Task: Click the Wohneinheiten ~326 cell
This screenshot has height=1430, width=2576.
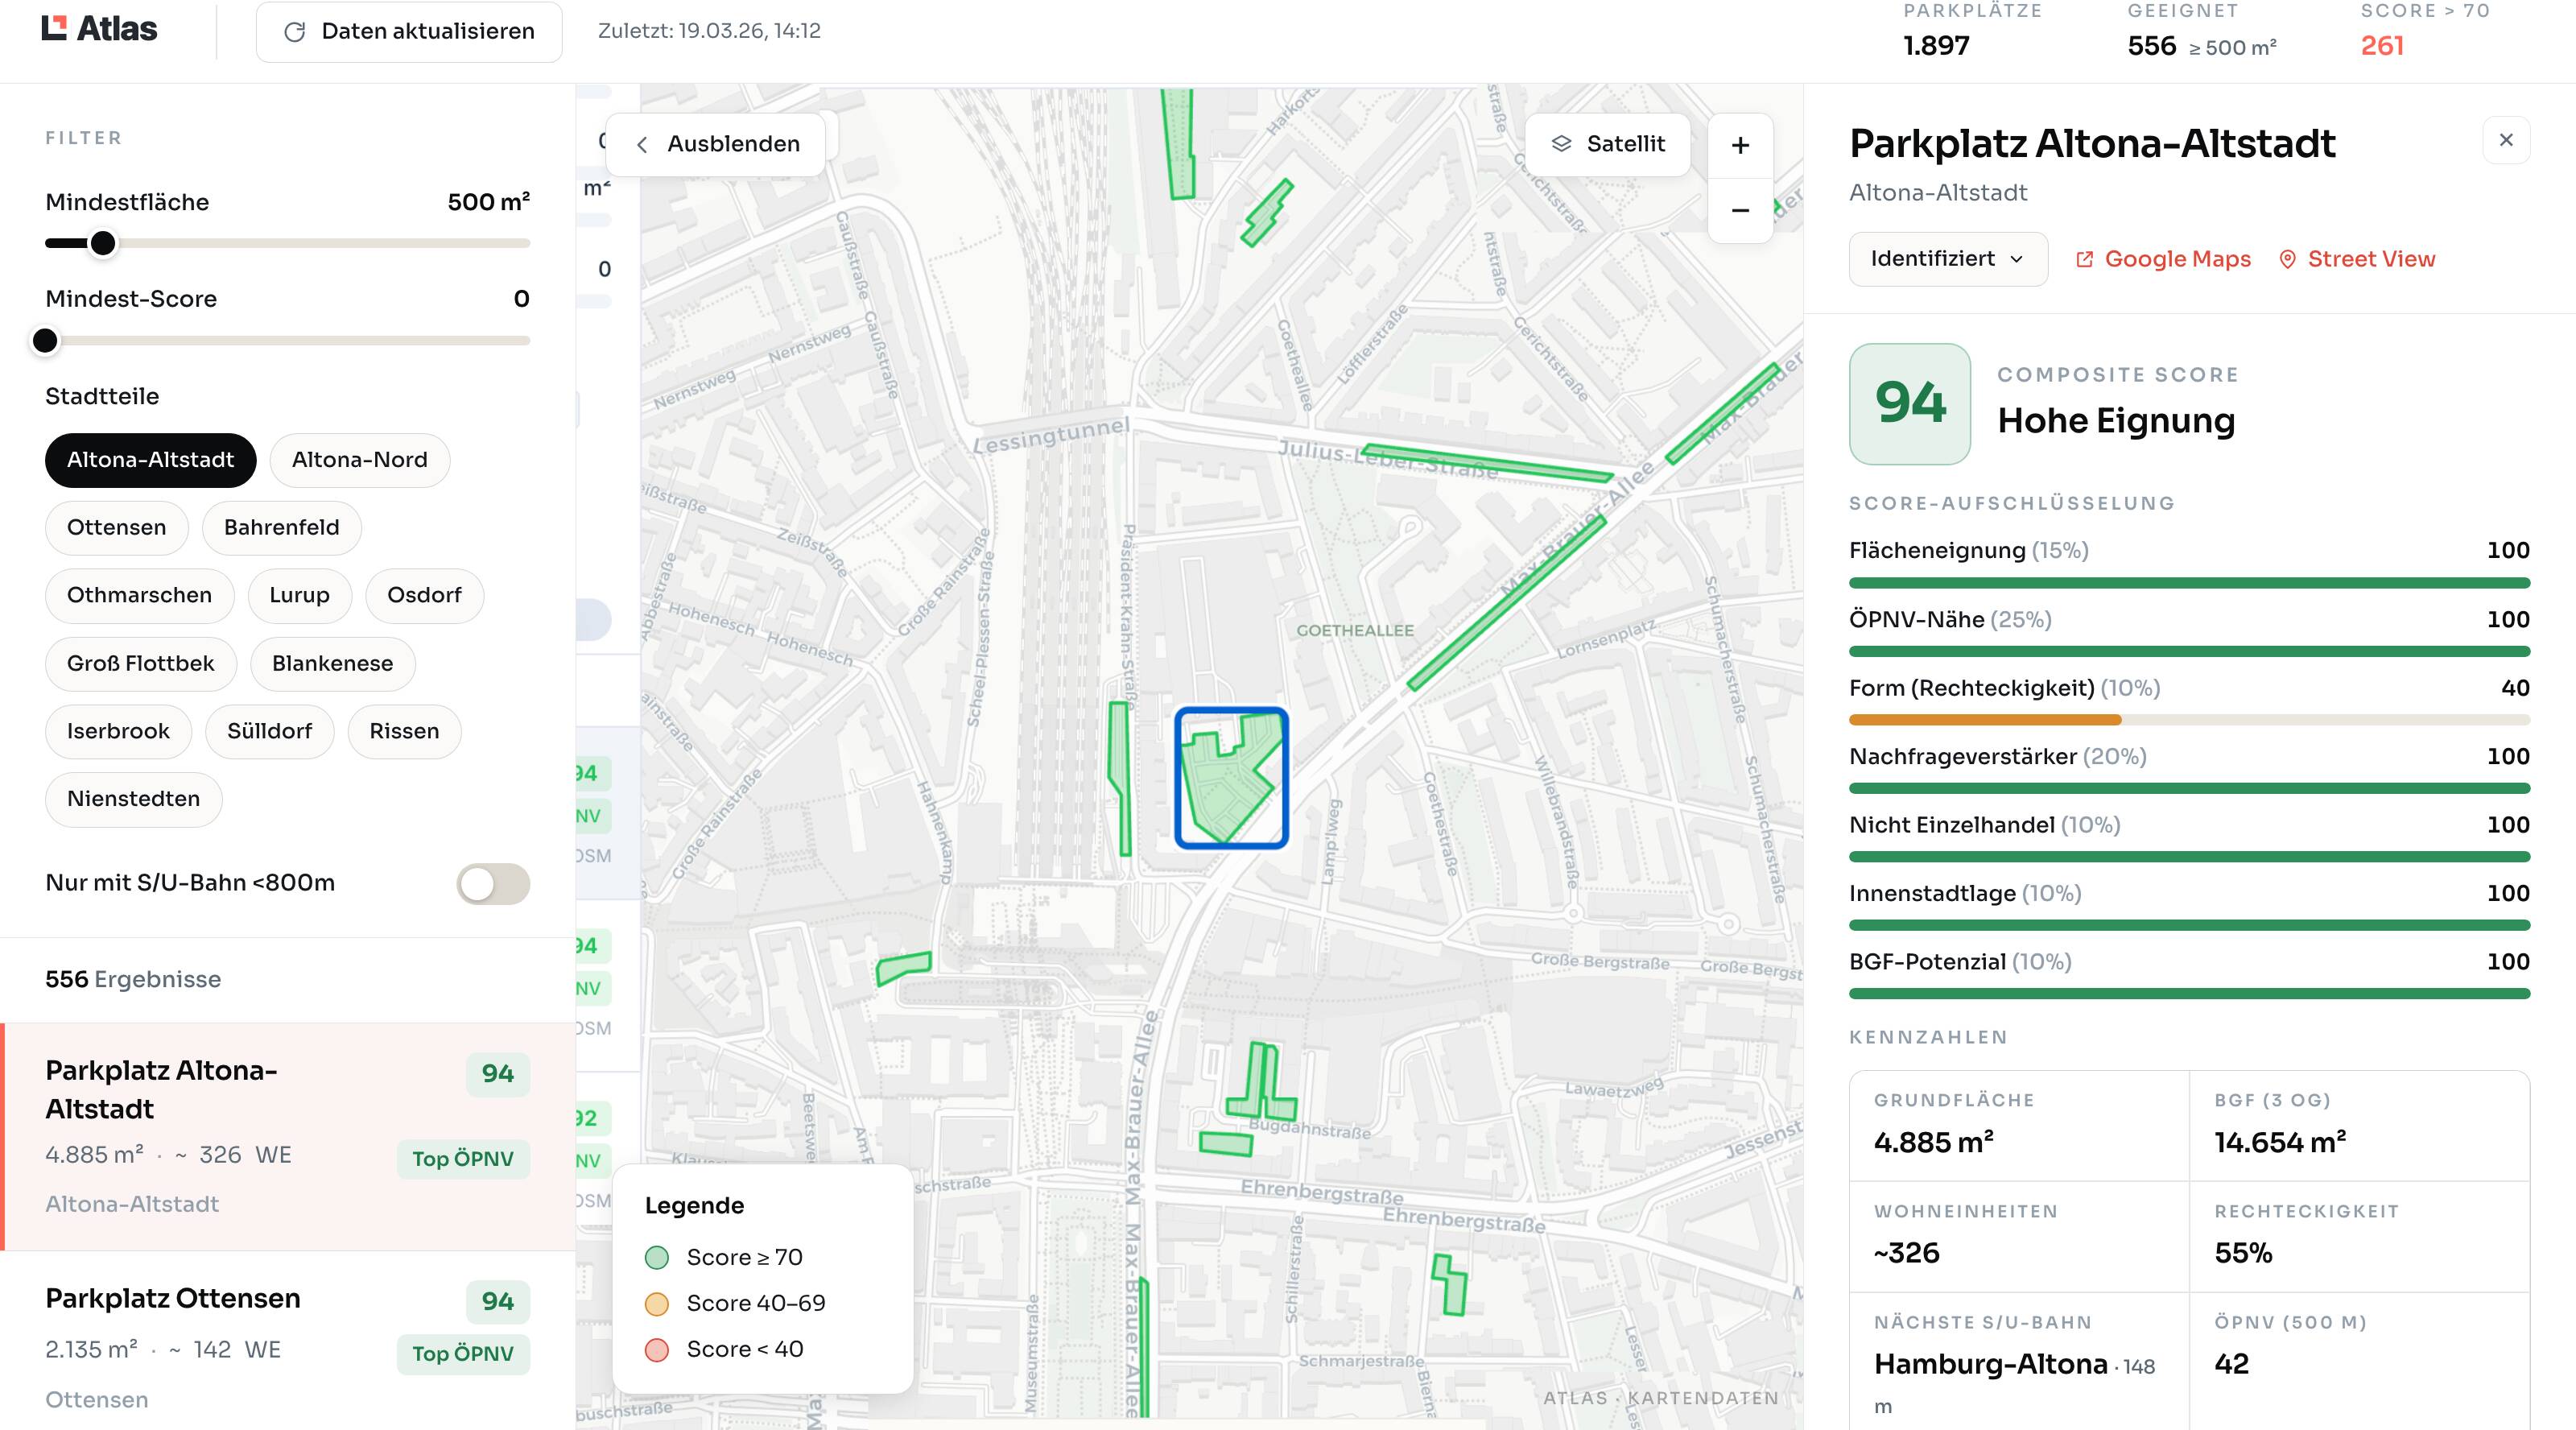Action: (x=2019, y=1238)
